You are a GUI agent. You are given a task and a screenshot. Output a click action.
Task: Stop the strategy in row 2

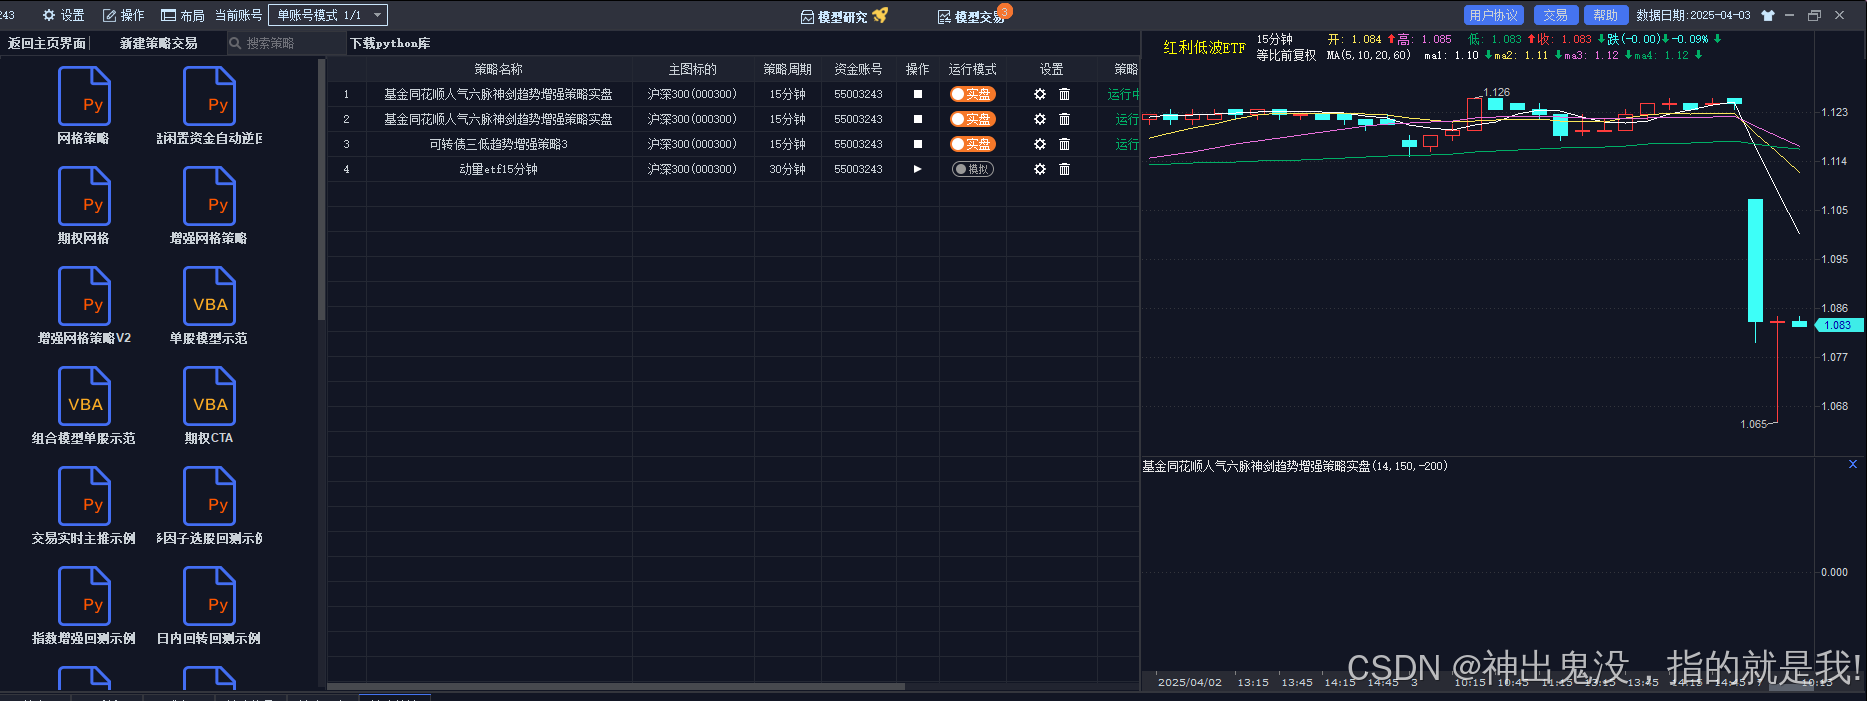click(918, 119)
